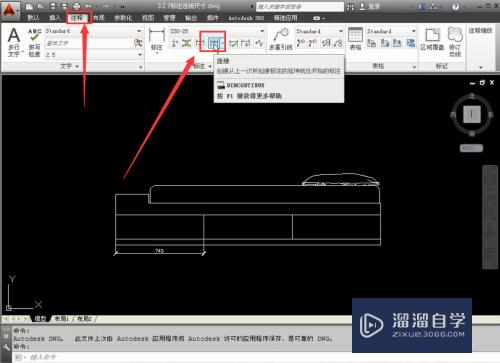Click the find text magnifier icon
This screenshot has width=500, height=363.
(138, 43)
